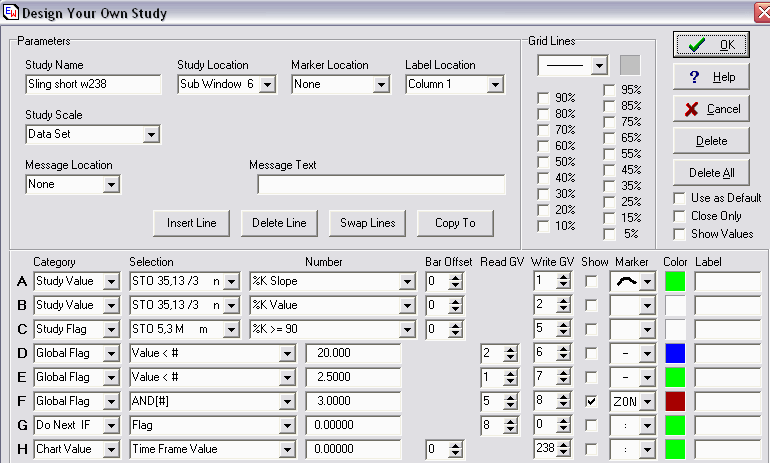Click the Ensign app icon in title bar
Image resolution: width=770 pixels, height=463 pixels.
coord(10,12)
